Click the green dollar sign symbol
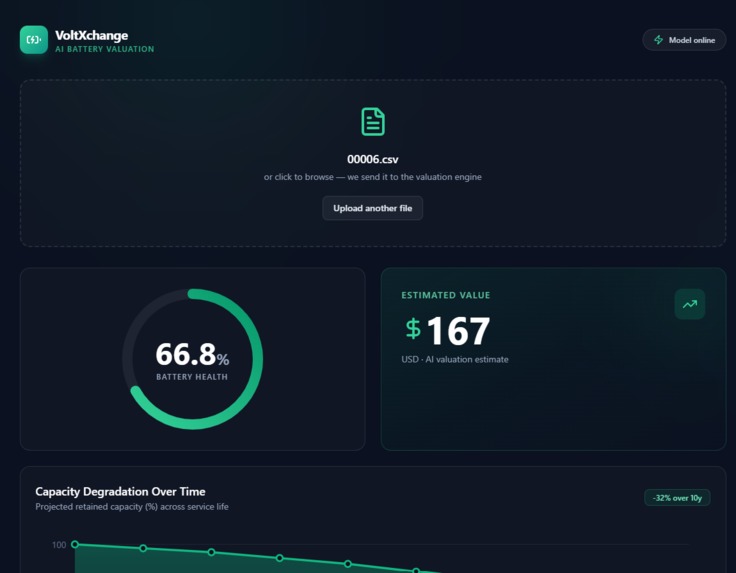 413,329
